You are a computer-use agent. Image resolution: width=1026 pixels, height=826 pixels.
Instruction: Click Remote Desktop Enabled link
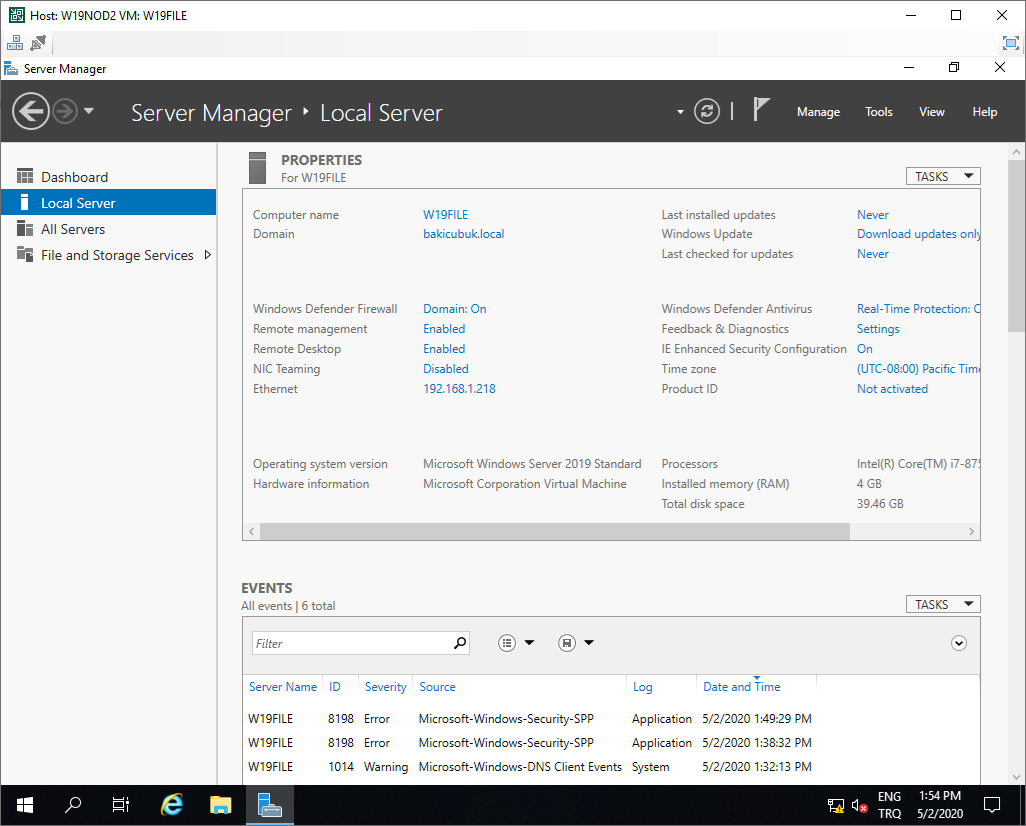(444, 349)
